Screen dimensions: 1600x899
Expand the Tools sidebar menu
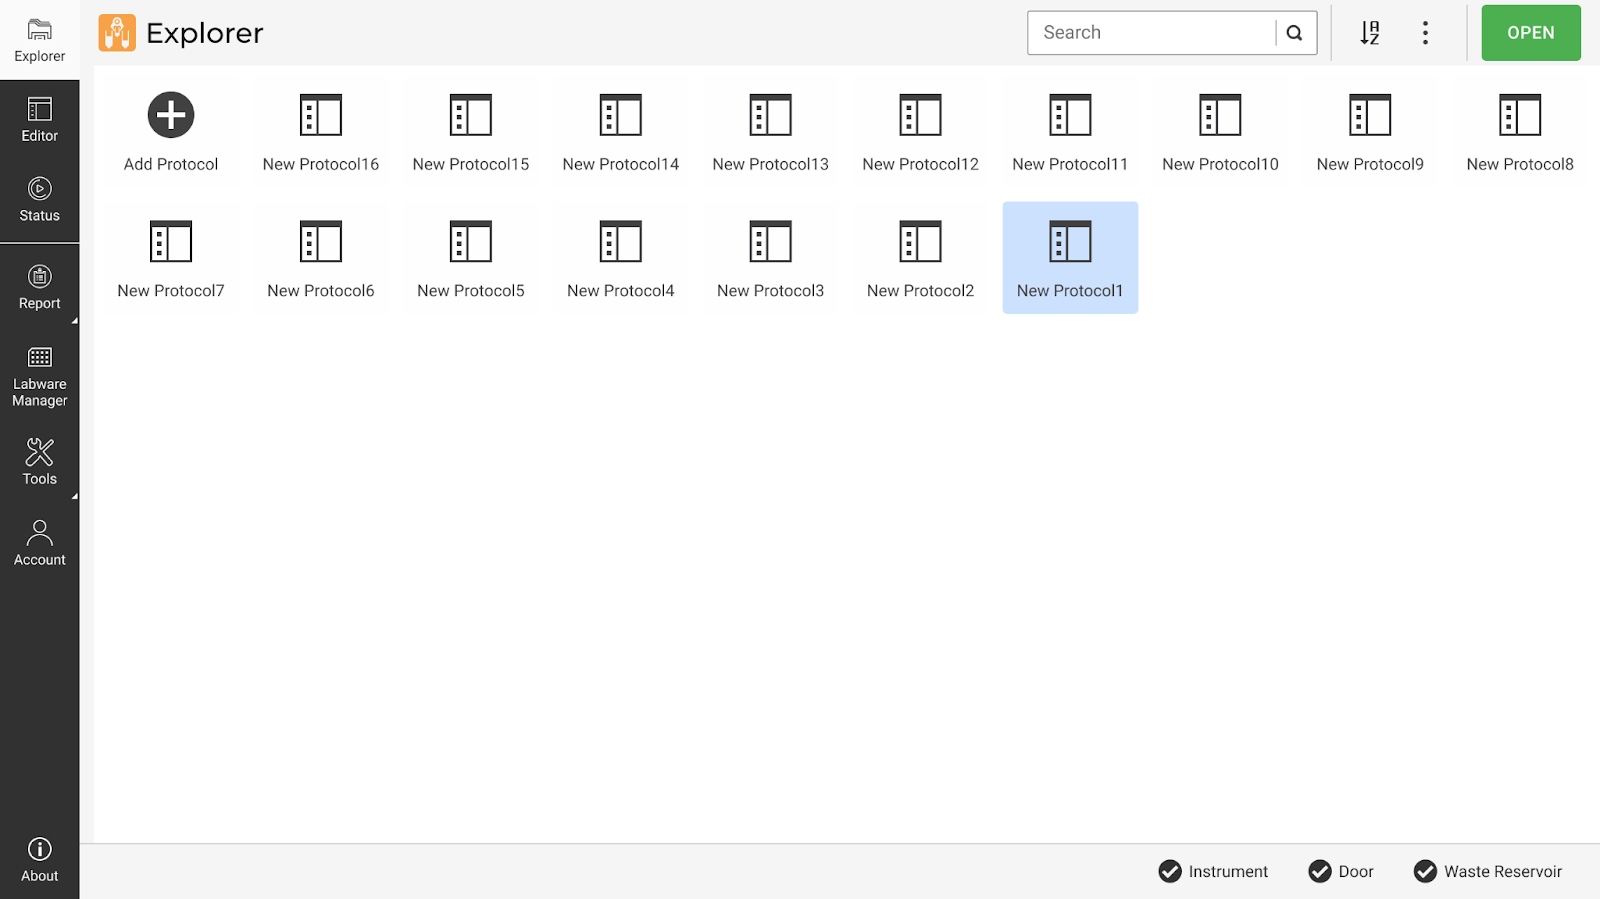point(40,462)
